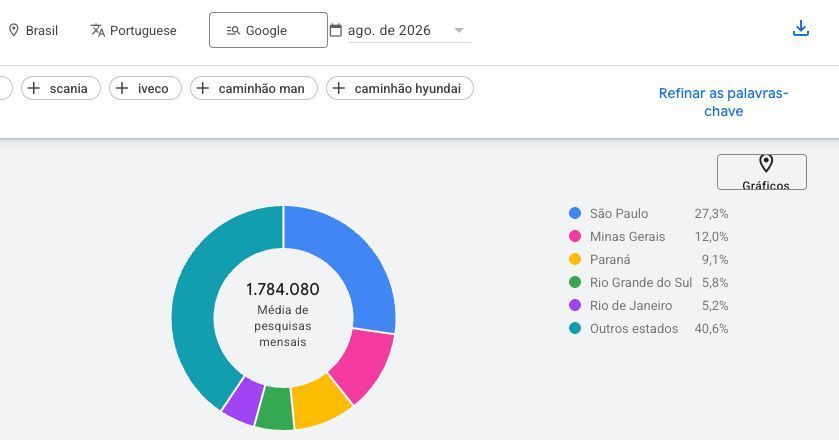Click the Média de pesquisas mensais caption
Screen dimensions: 839x440
pos(283,326)
